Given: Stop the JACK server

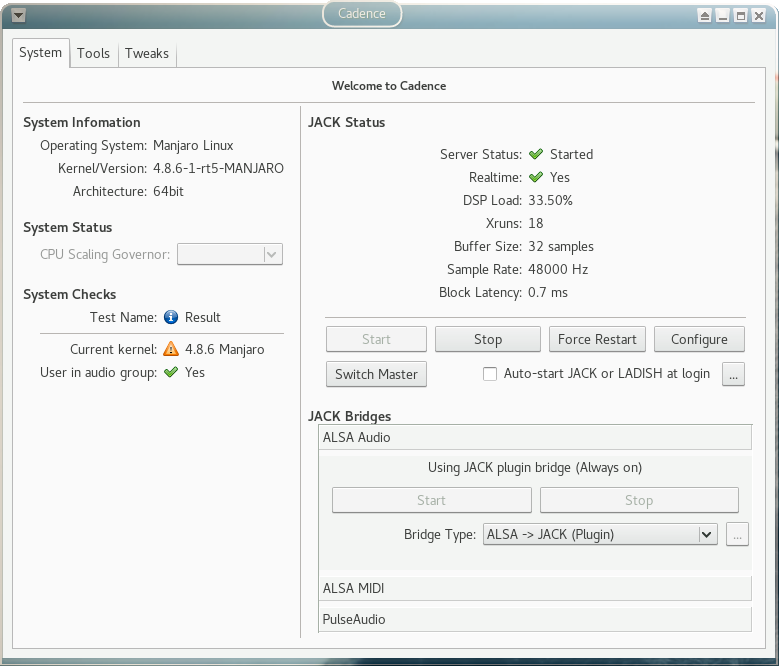Looking at the screenshot, I should [x=488, y=339].
